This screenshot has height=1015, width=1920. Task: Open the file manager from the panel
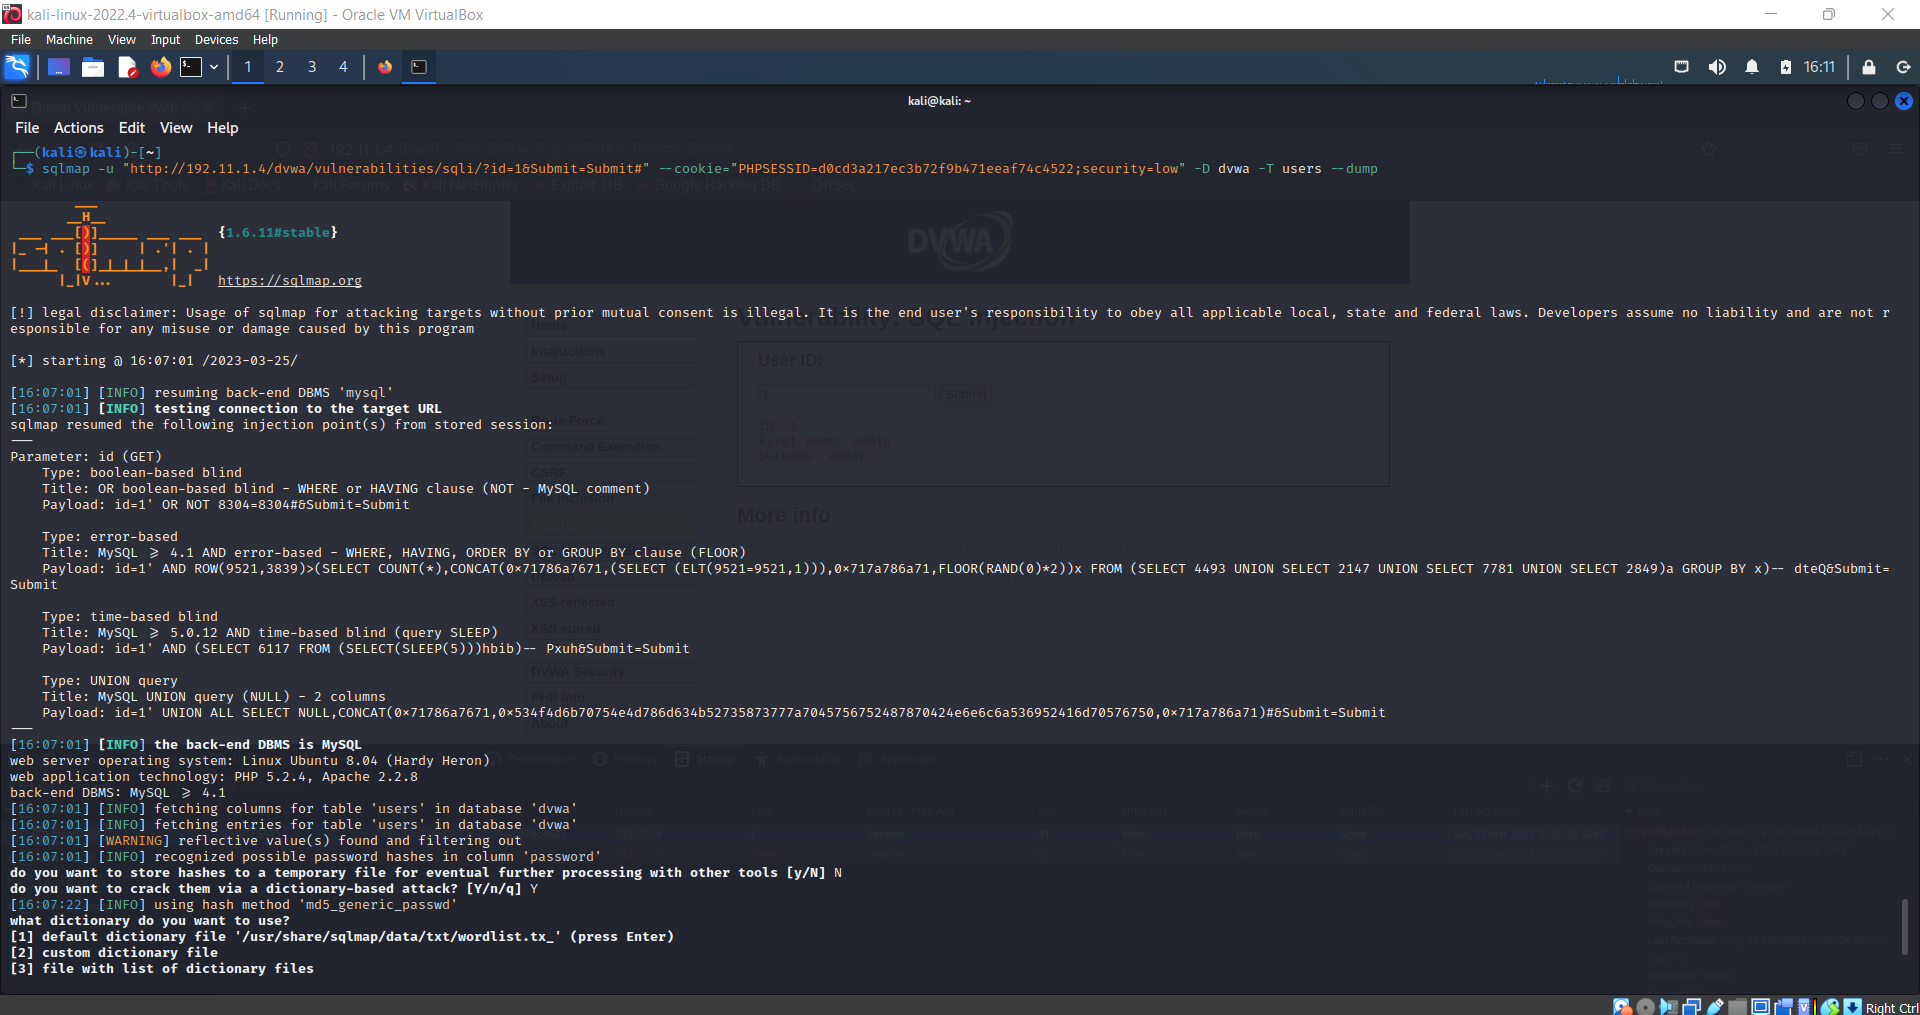pyautogui.click(x=93, y=67)
